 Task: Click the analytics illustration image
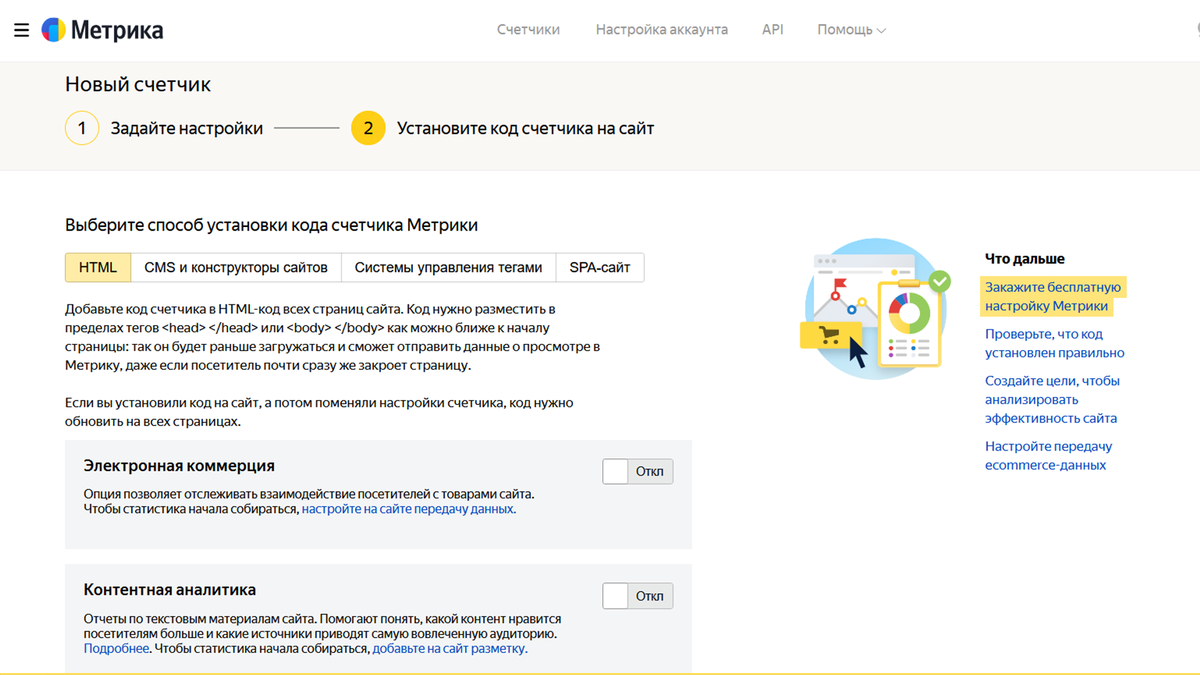[x=877, y=308]
